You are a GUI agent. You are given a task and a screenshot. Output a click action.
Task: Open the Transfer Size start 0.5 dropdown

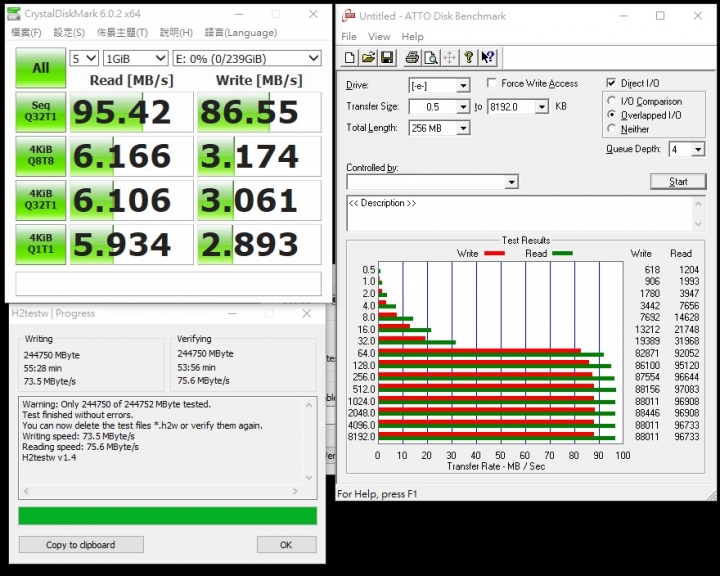[x=463, y=107]
